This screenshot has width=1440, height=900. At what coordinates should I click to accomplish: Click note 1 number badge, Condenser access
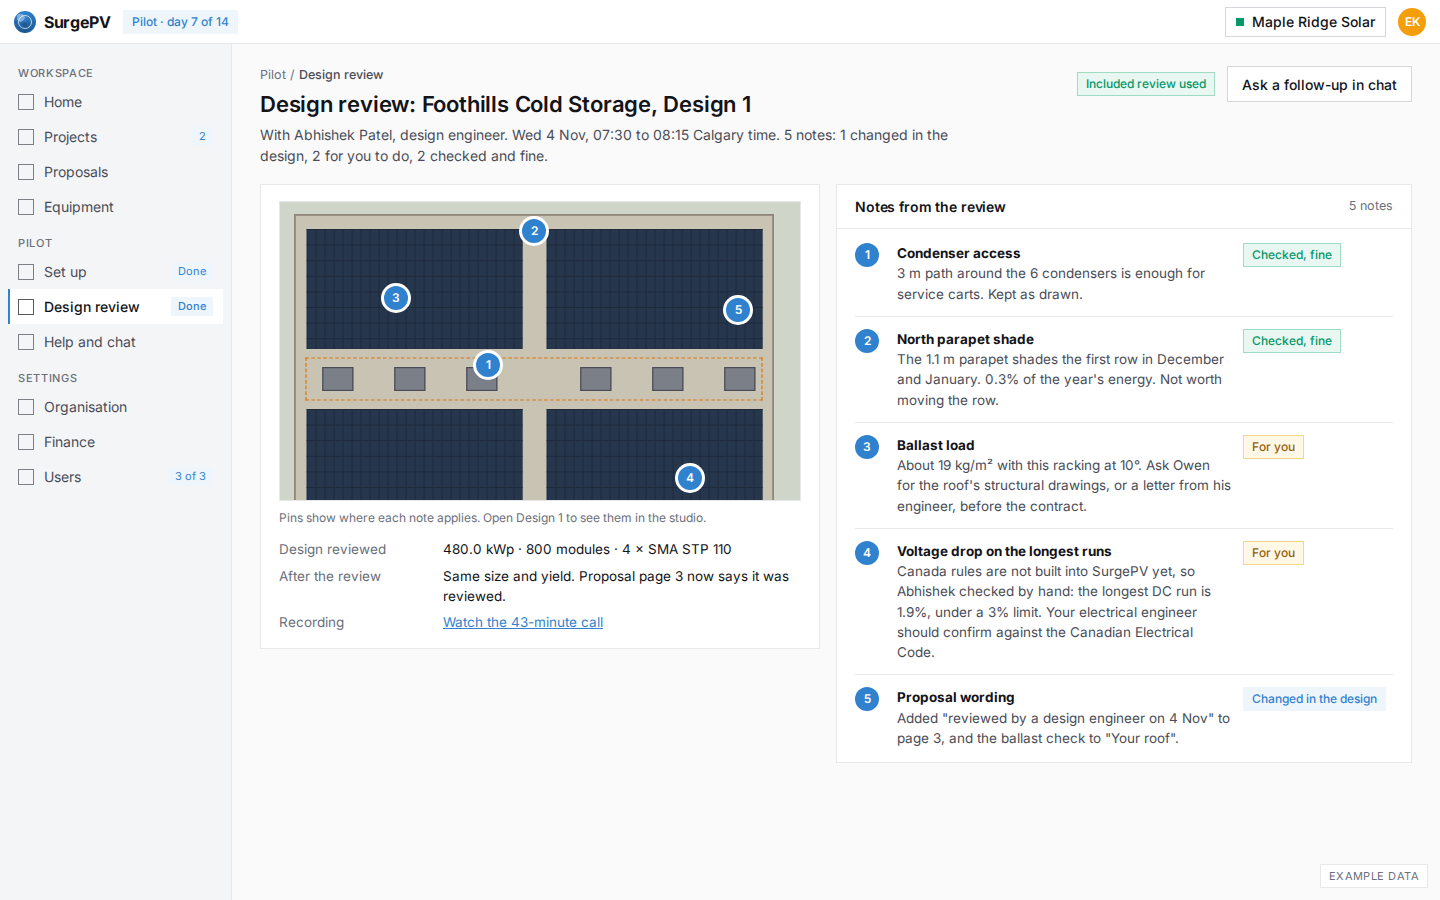(x=867, y=255)
